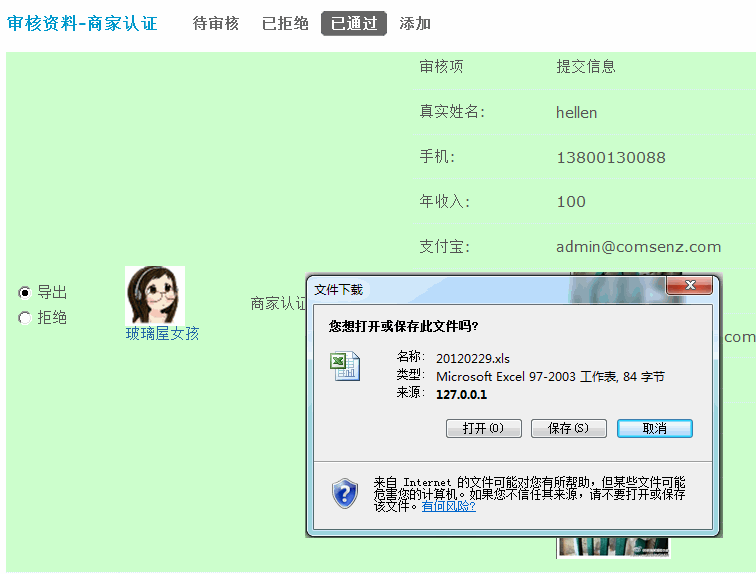Switch to the 已拒绝 tab
The width and height of the screenshot is (756, 574).
(x=285, y=23)
